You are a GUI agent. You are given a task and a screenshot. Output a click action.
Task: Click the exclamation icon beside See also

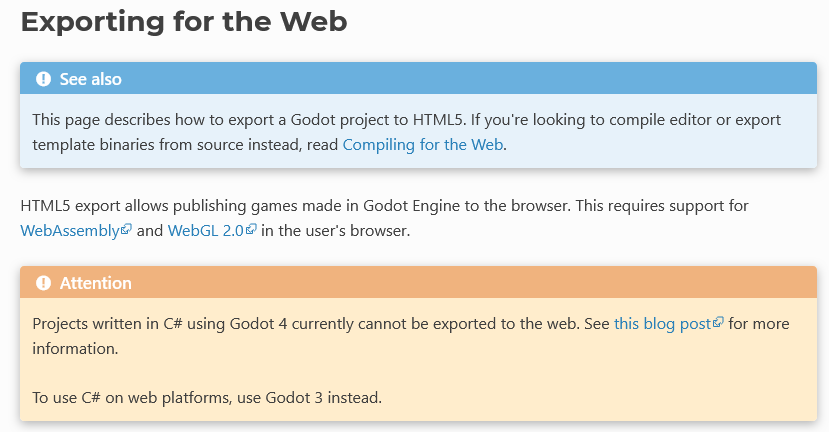click(x=43, y=79)
